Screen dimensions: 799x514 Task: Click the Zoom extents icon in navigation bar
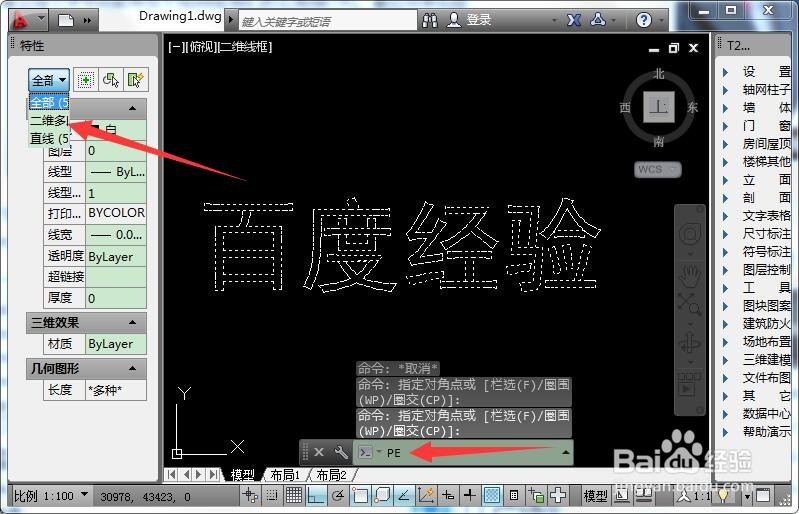click(x=689, y=305)
